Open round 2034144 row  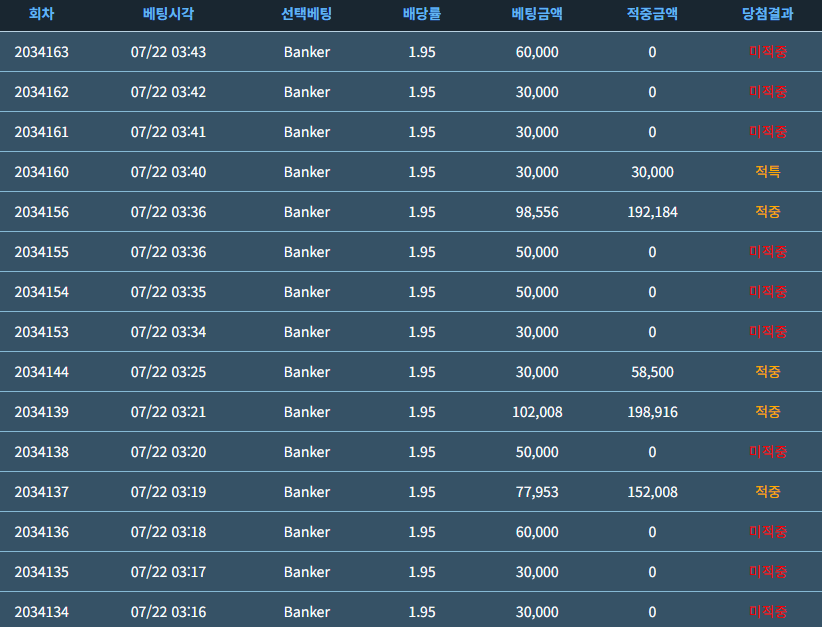coord(411,372)
